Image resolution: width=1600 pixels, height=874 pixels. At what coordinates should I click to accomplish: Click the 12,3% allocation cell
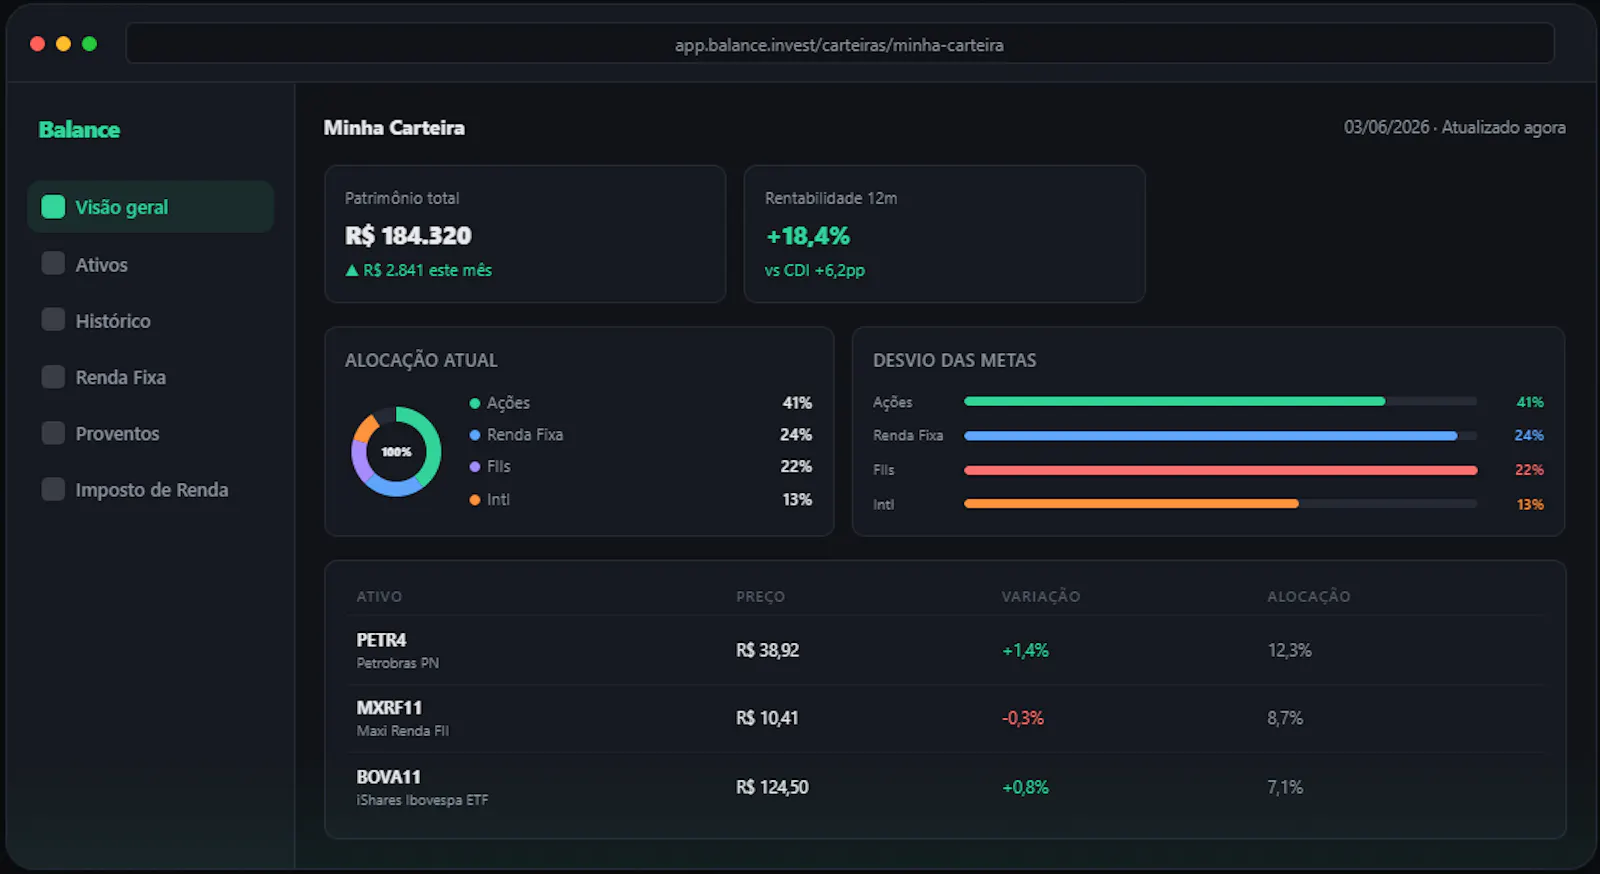point(1289,650)
